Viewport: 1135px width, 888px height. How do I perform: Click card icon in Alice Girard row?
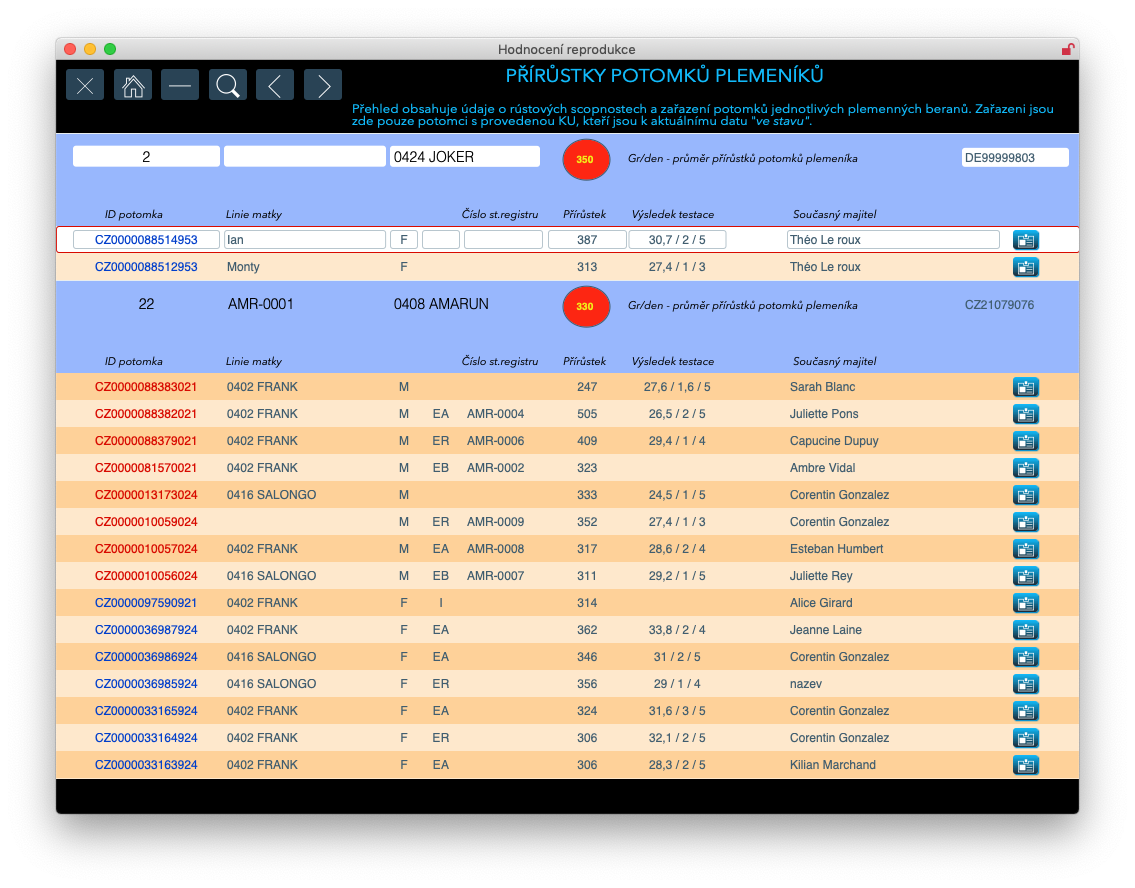(1025, 603)
